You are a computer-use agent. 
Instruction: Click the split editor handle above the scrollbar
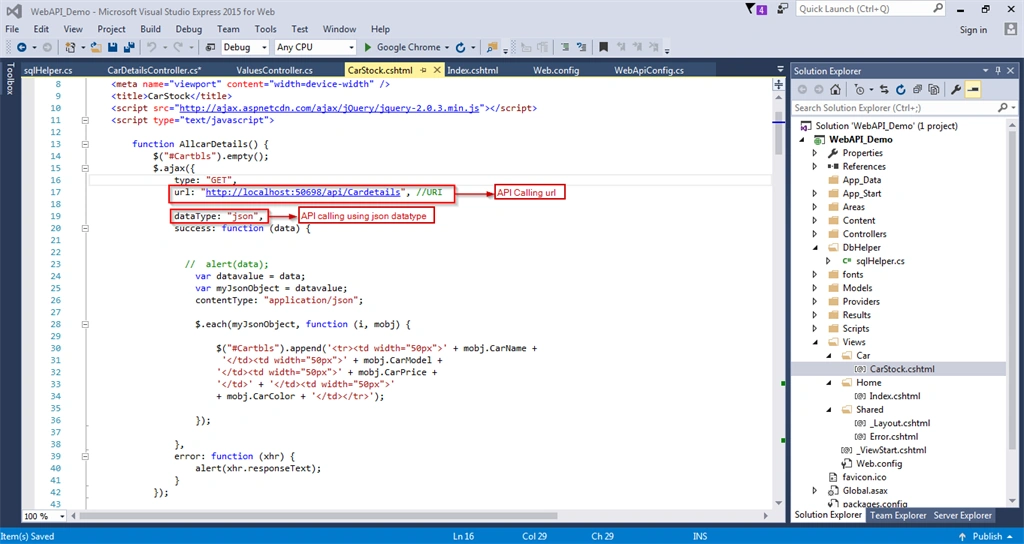[x=778, y=84]
